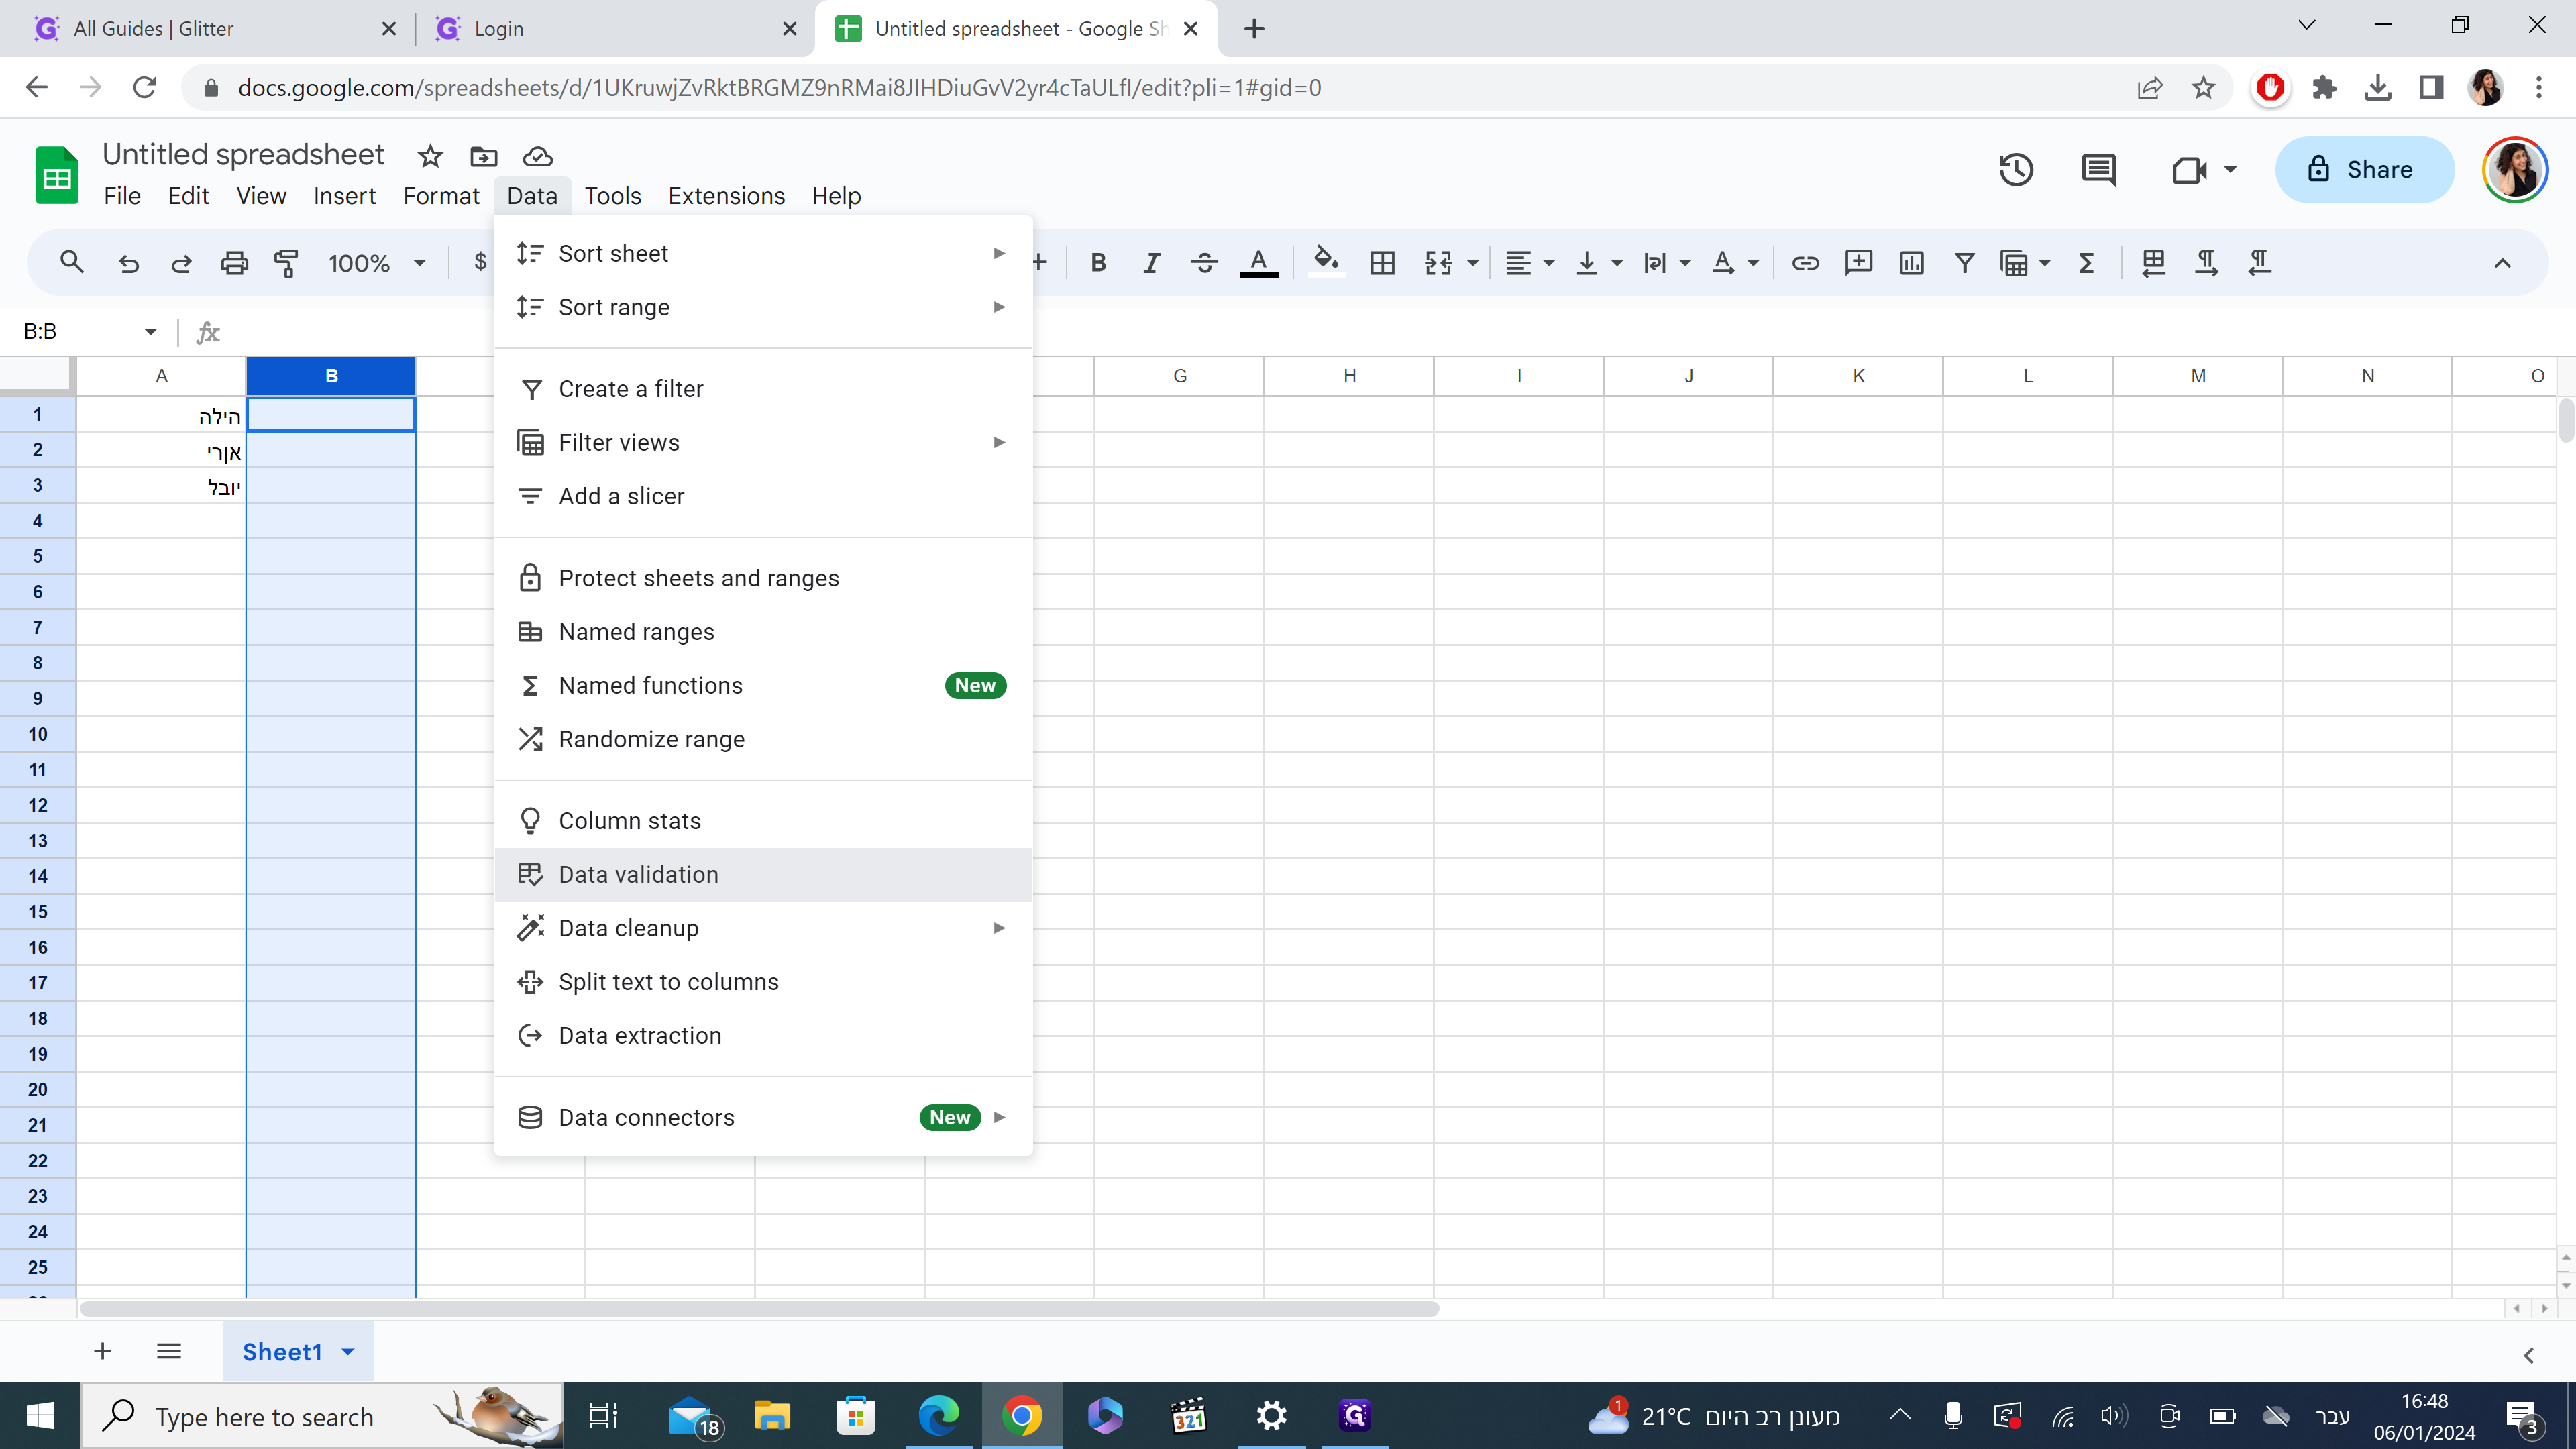The height and width of the screenshot is (1449, 2576).
Task: Choose Split text to columns
Action: [x=763, y=982]
